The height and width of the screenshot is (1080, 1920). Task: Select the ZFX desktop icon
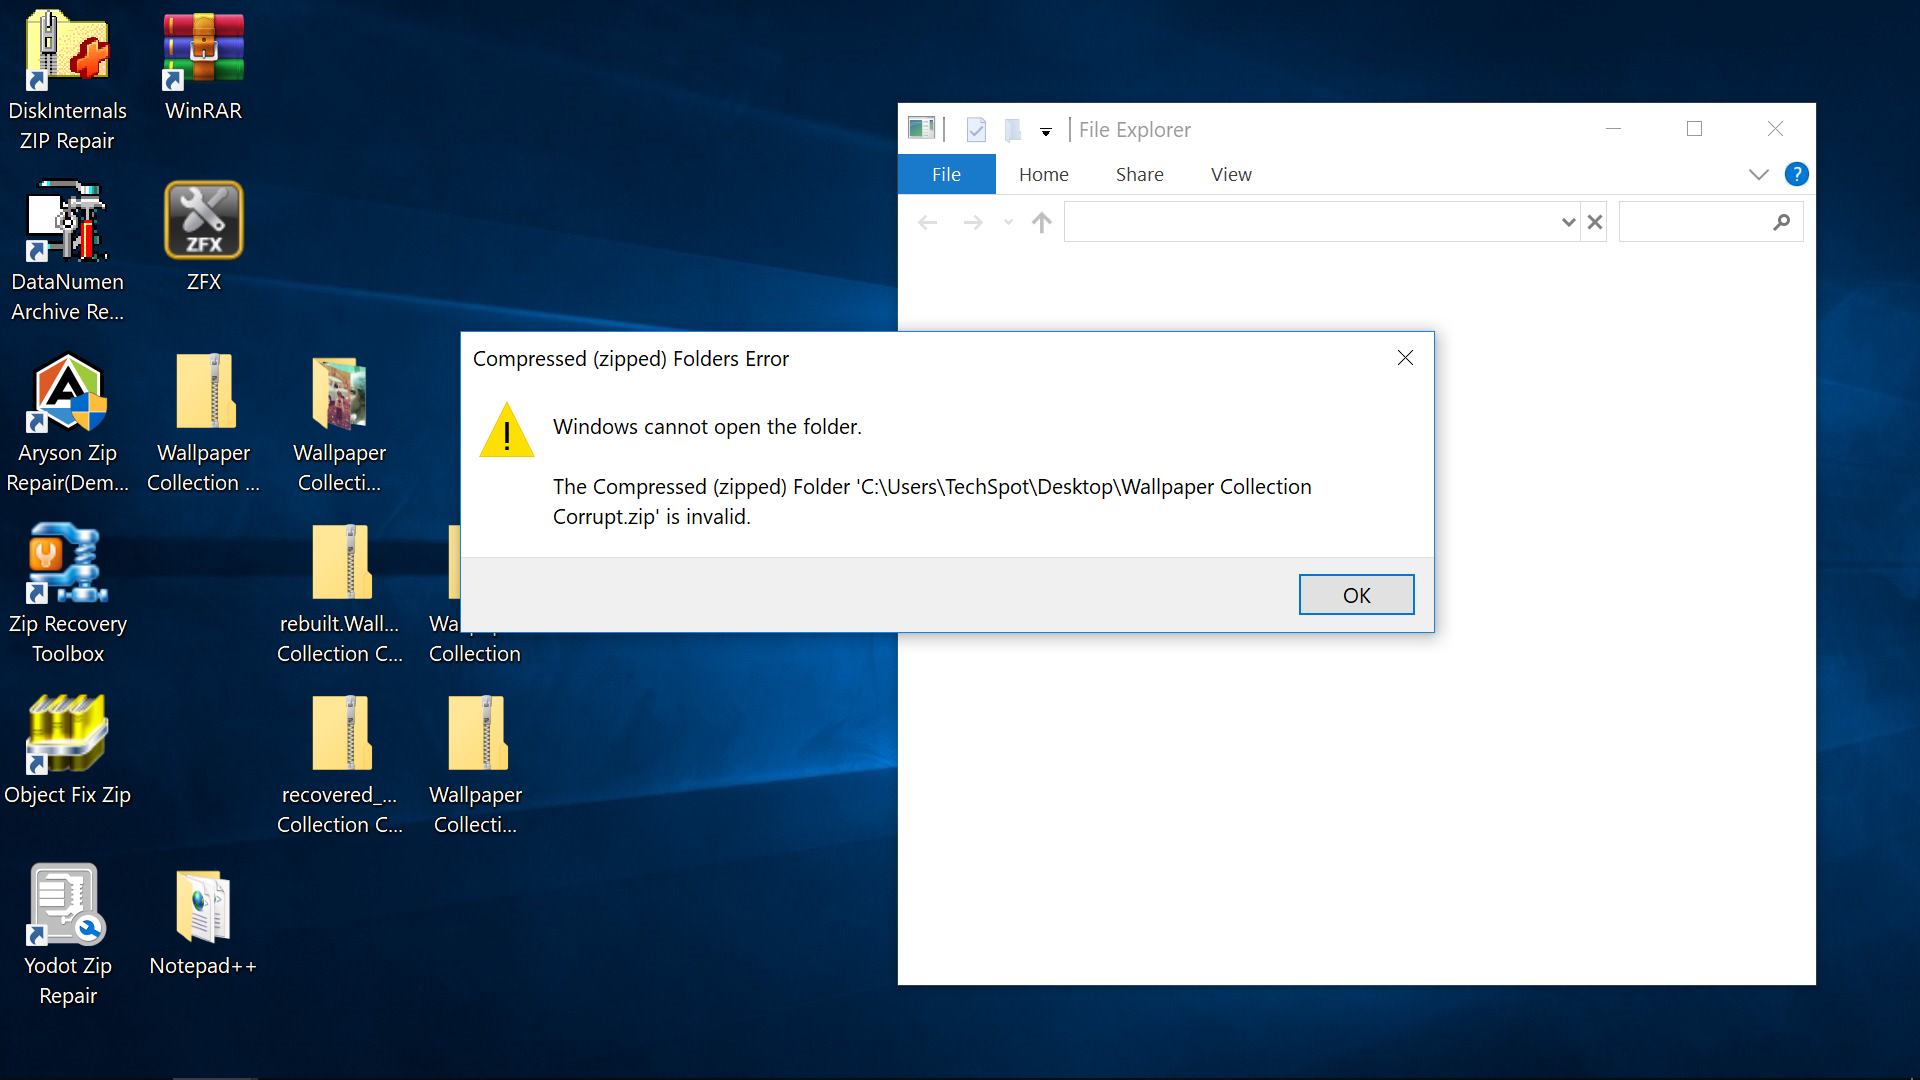203,220
